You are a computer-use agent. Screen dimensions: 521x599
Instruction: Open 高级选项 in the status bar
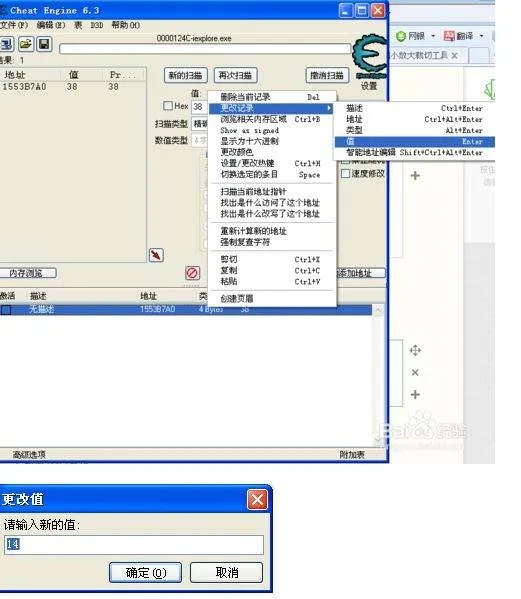[29, 455]
